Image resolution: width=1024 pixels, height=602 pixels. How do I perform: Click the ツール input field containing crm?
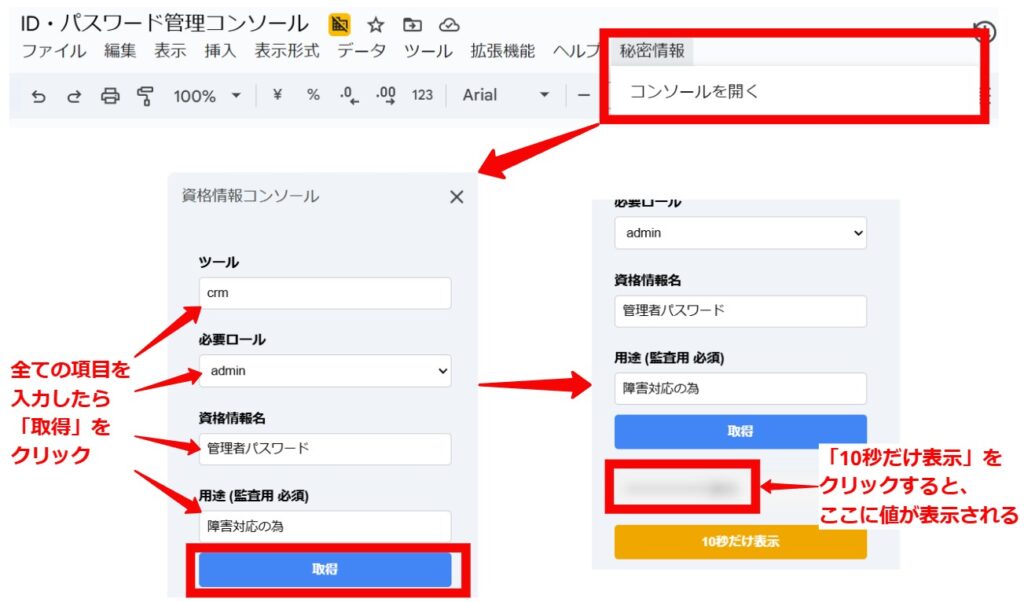click(325, 293)
